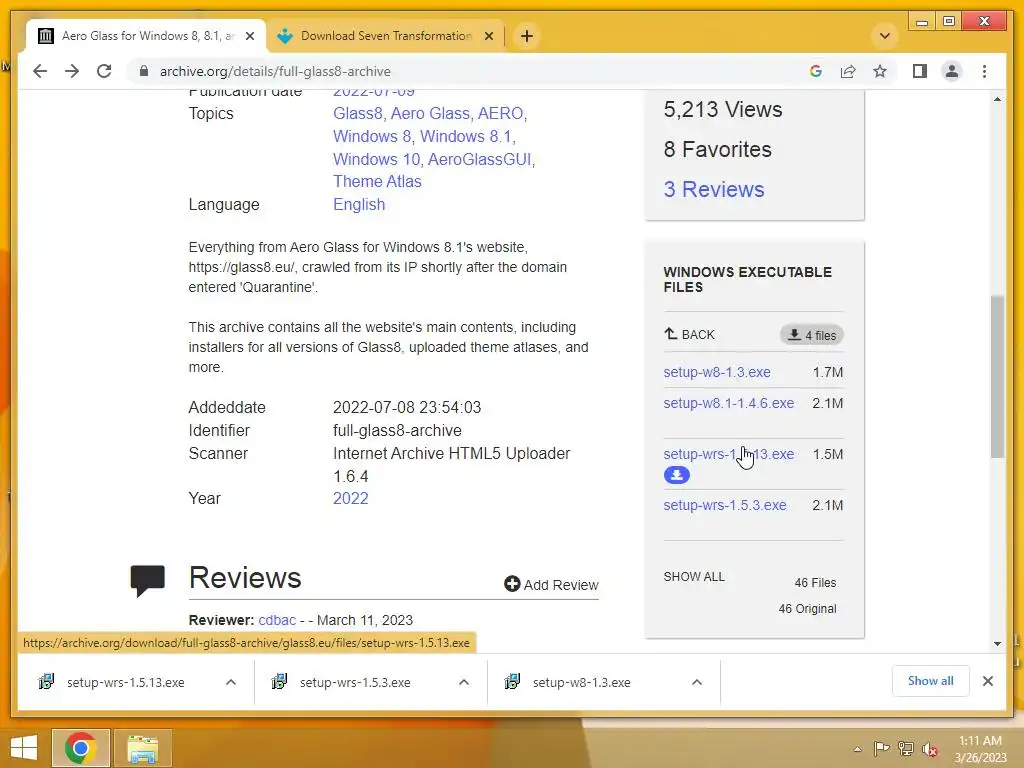Bookmark this page with the star icon
The image size is (1024, 768).
point(880,71)
